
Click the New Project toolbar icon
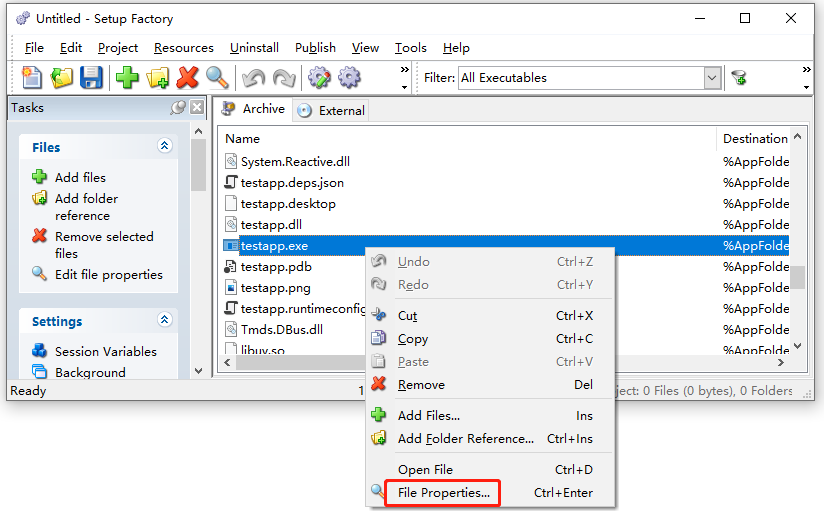coord(32,77)
